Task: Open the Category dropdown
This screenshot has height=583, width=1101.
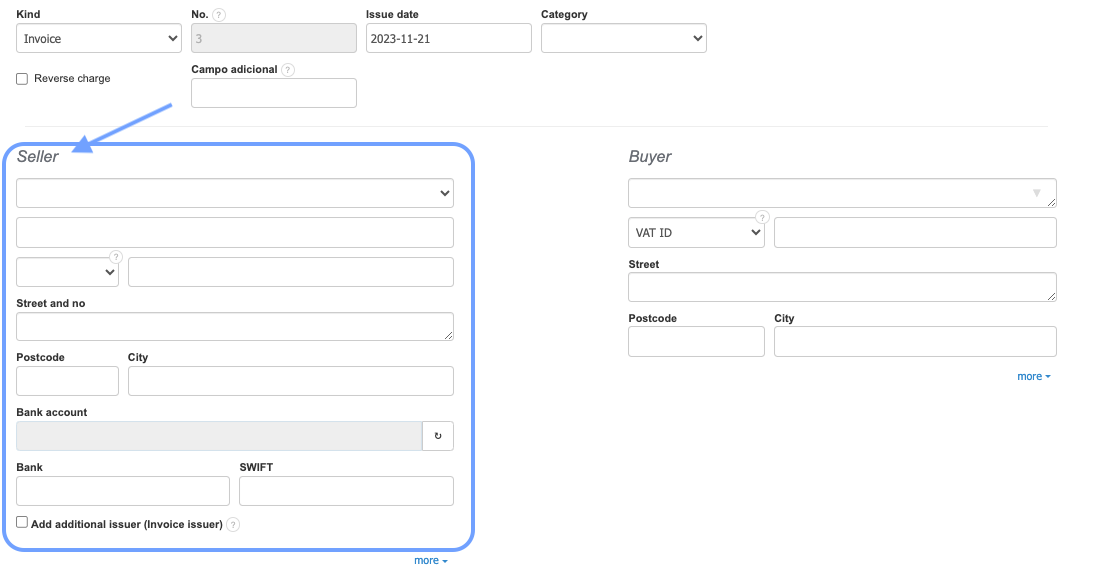Action: [x=623, y=39]
